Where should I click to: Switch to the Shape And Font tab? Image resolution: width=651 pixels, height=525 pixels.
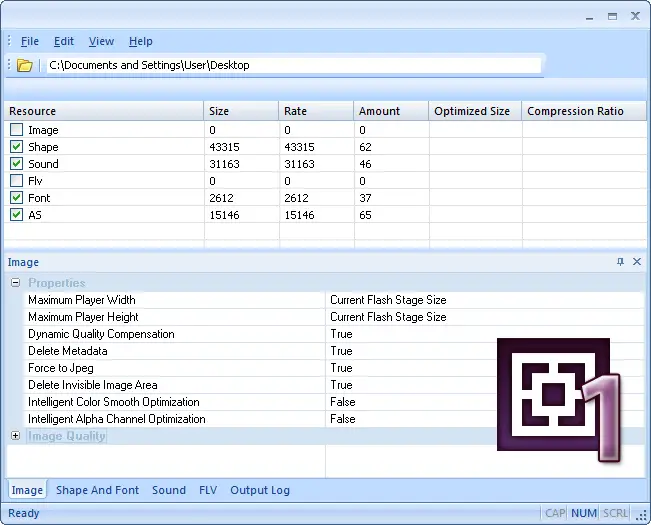click(x=97, y=490)
